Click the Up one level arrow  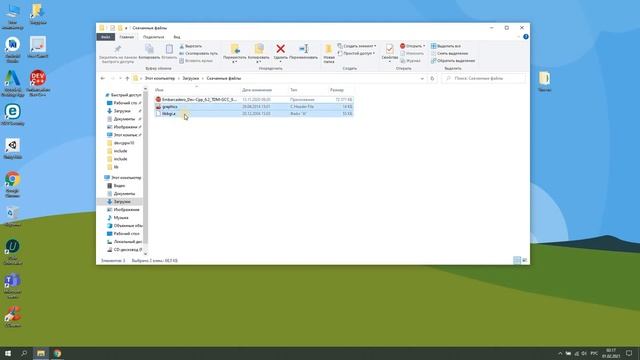127,78
